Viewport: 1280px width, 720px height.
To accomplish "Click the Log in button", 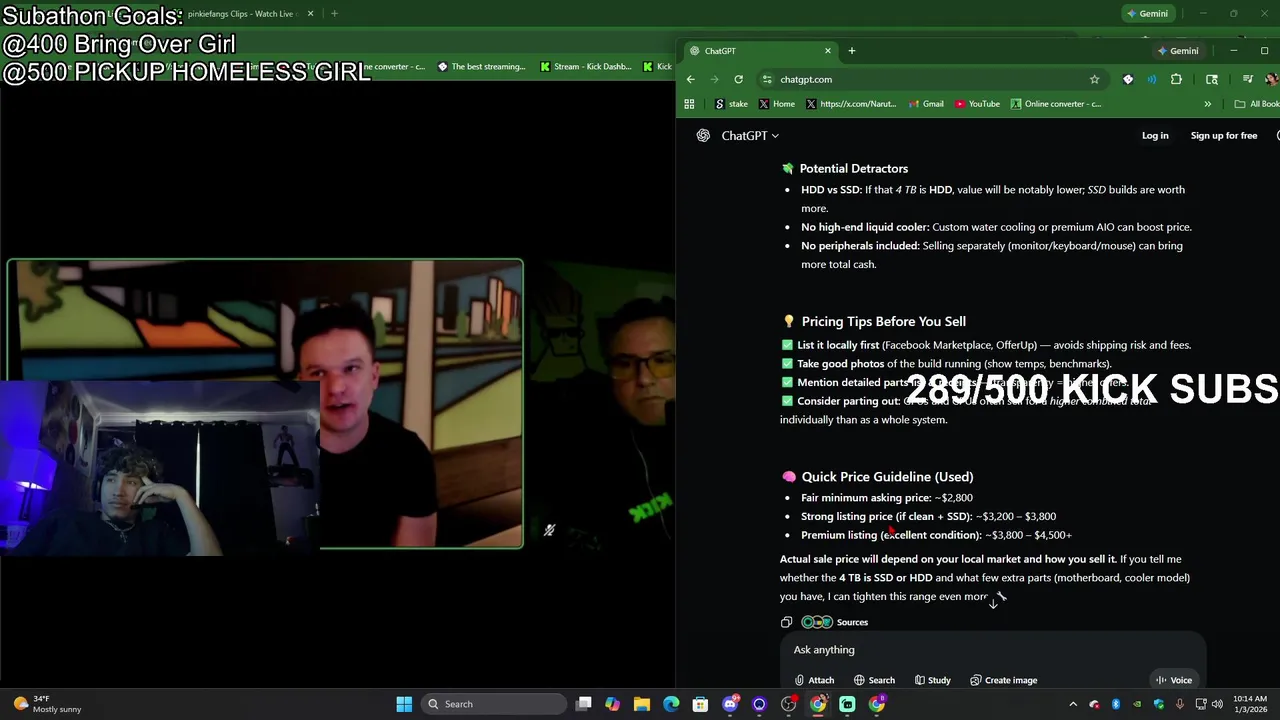I will click(x=1155, y=136).
